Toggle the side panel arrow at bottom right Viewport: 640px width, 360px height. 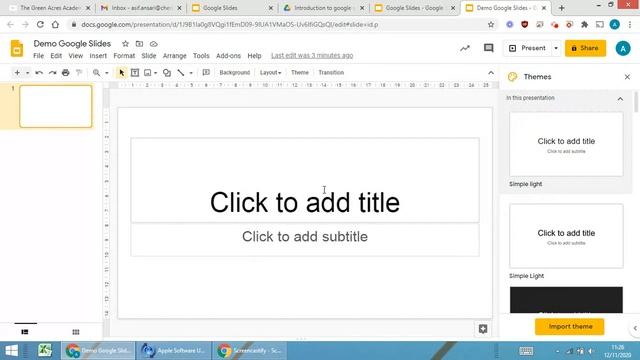tap(635, 328)
